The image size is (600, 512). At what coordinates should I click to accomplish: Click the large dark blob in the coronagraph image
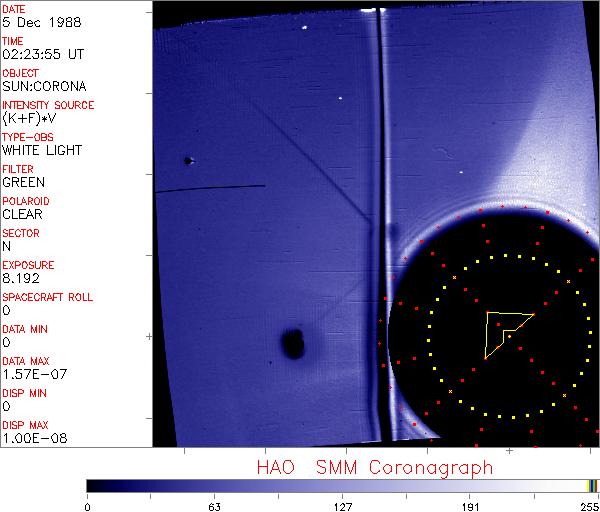293,344
